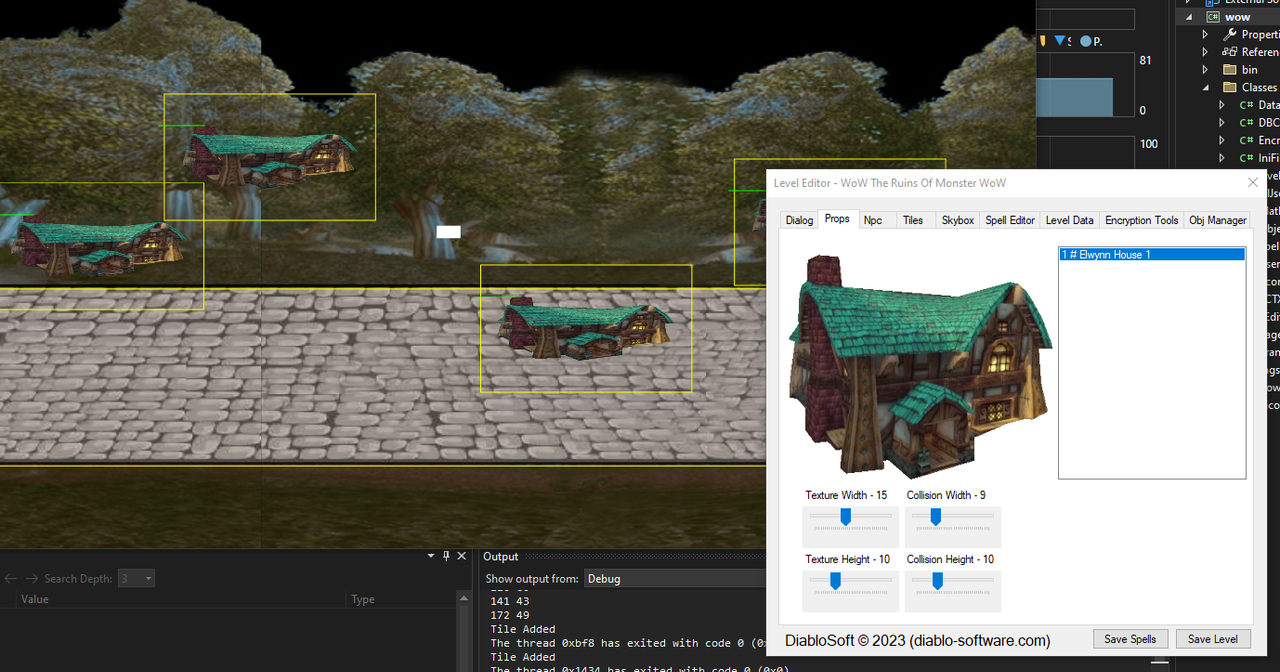Click the Classes folder icon

pos(1230,87)
